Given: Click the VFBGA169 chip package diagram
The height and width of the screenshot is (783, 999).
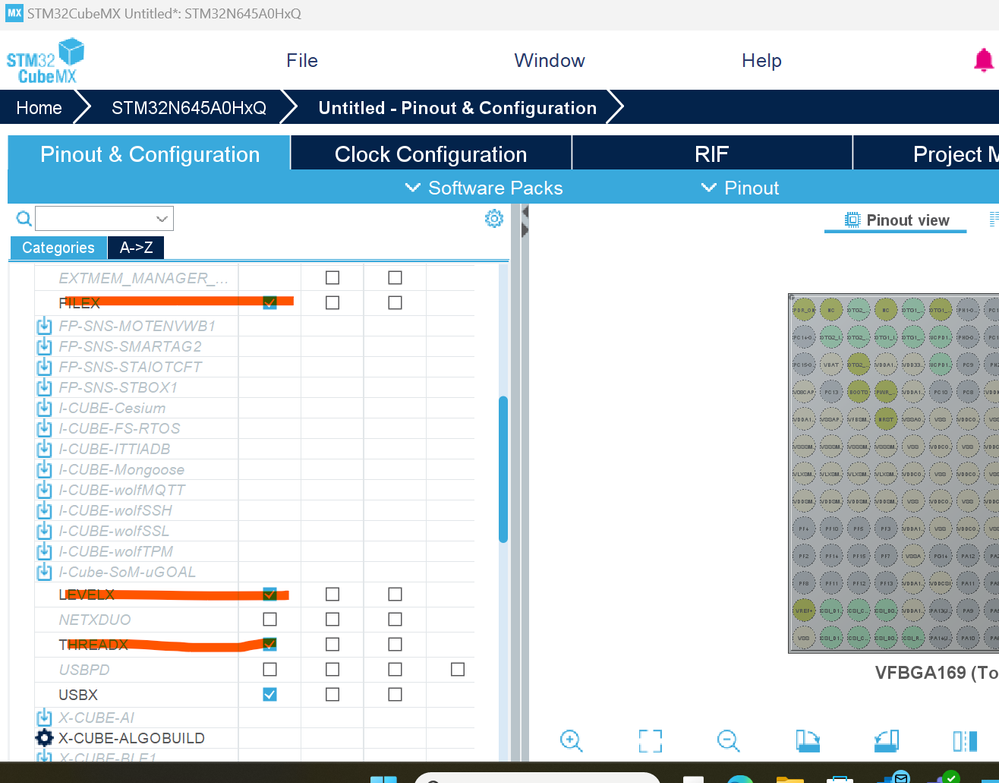Looking at the screenshot, I should [893, 473].
